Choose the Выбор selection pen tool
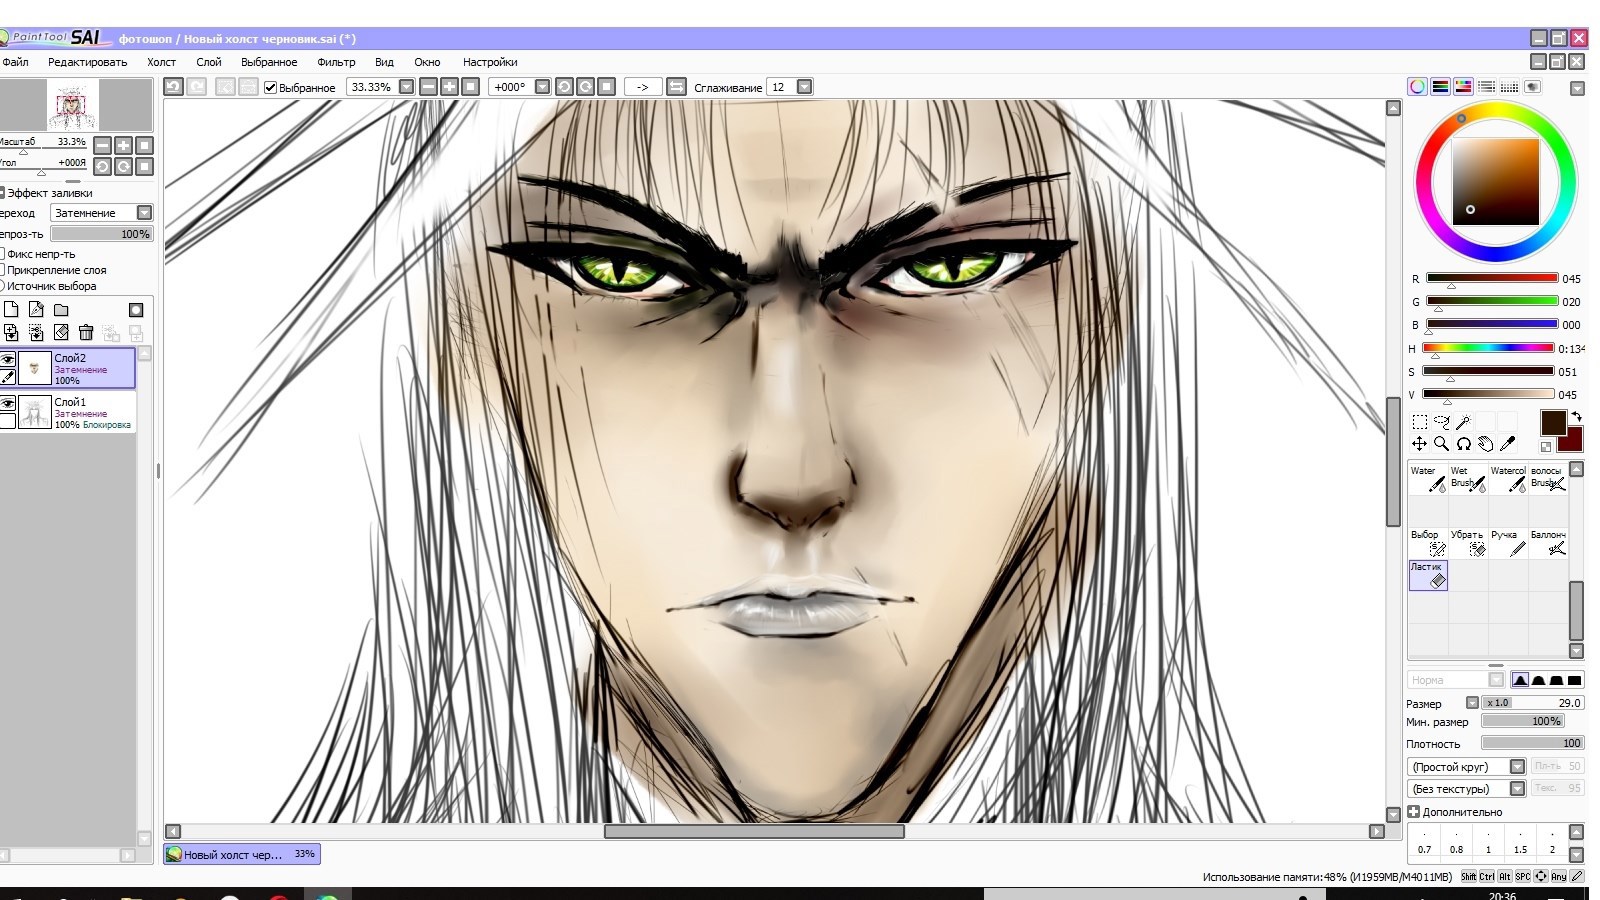The height and width of the screenshot is (900, 1600). (x=1428, y=543)
